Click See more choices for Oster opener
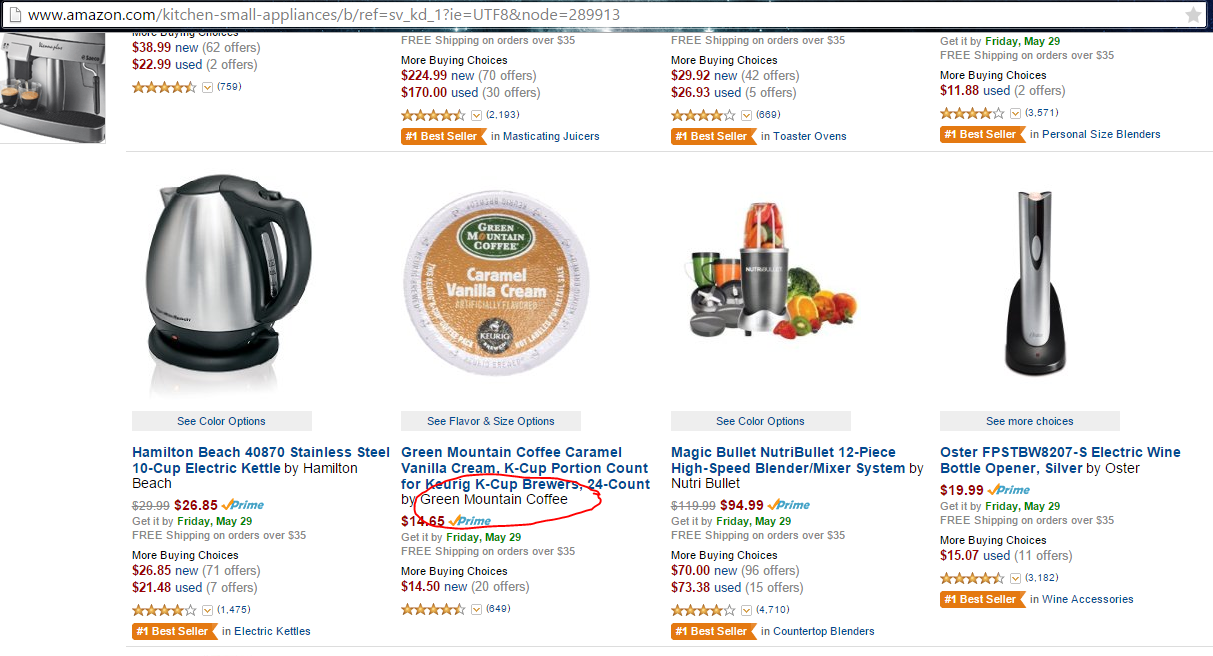Screen dimensions: 1213x656 click(x=1029, y=421)
